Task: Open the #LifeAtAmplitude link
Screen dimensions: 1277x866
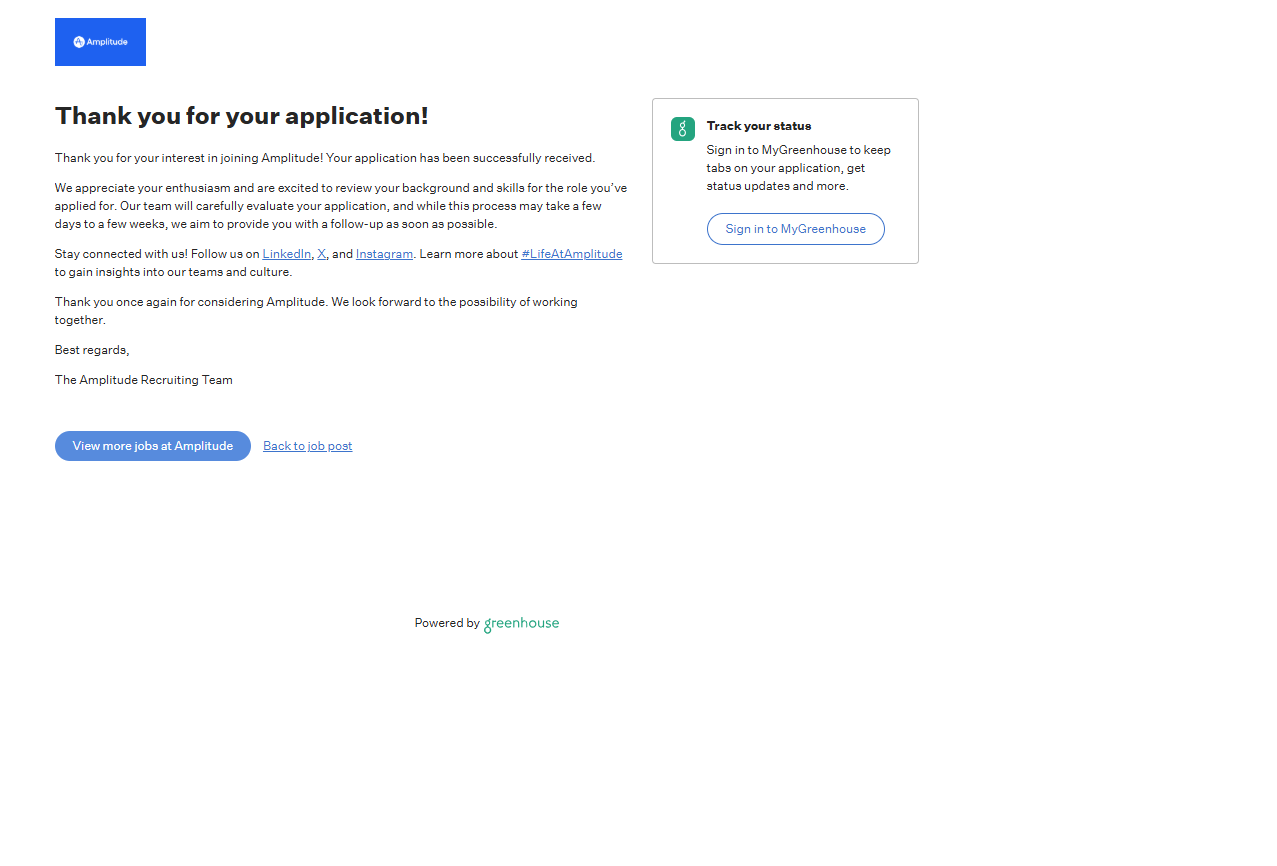Action: (571, 254)
